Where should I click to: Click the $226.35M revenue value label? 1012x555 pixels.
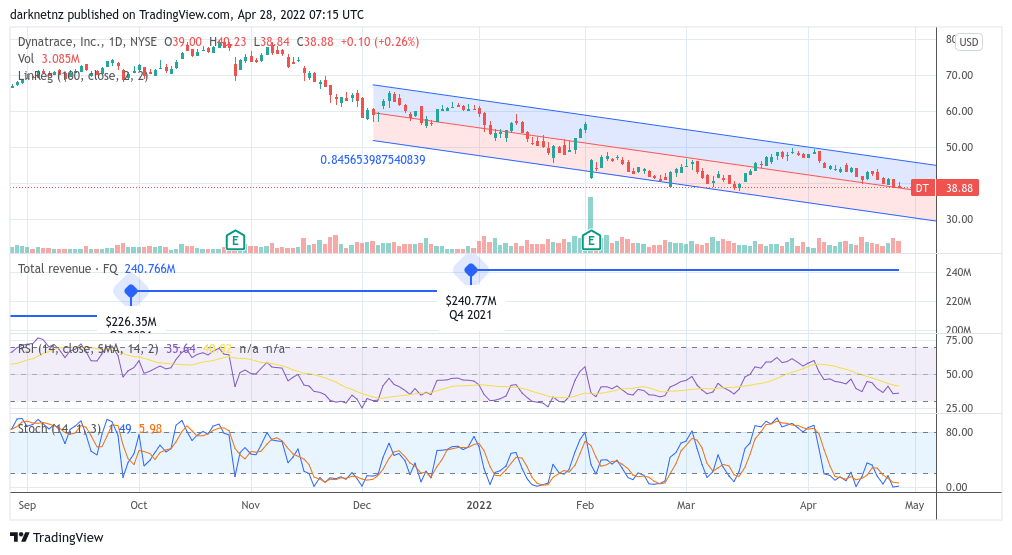click(x=131, y=321)
